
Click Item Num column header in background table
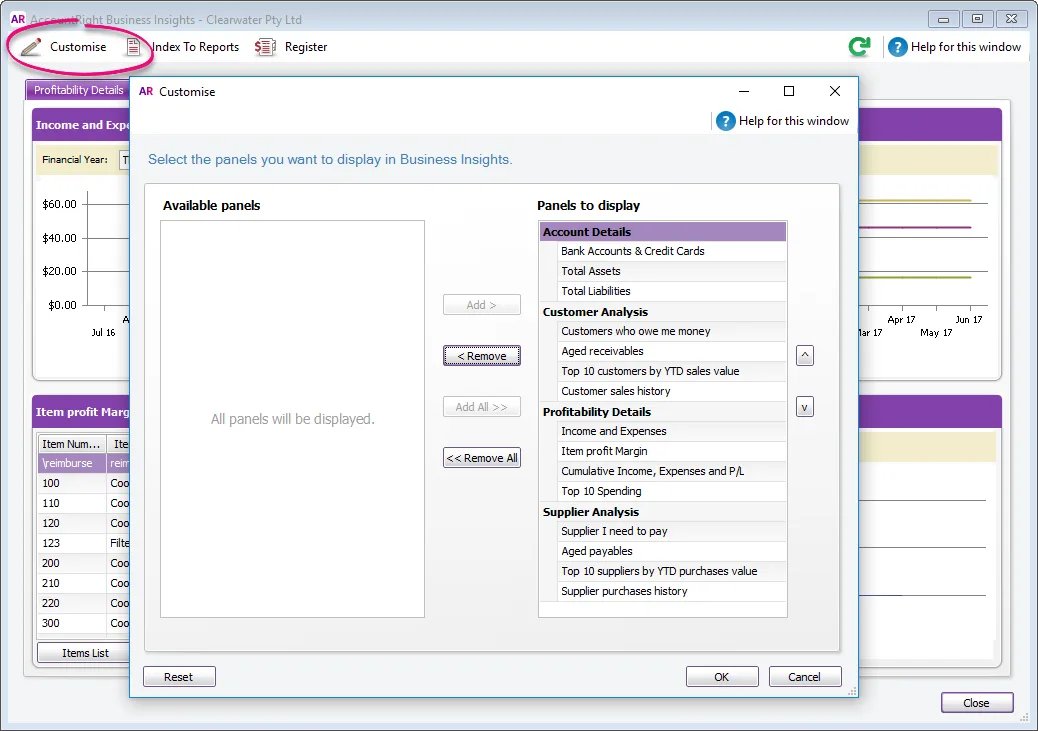(71, 444)
